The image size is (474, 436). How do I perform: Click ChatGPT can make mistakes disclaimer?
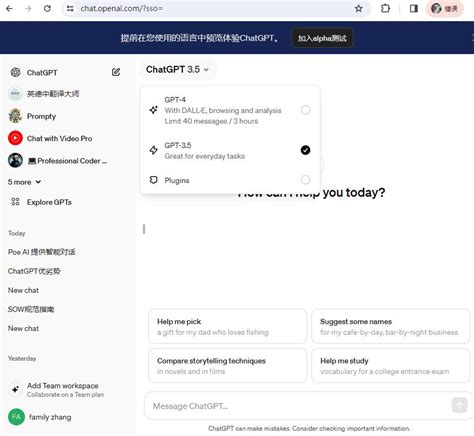coord(309,428)
